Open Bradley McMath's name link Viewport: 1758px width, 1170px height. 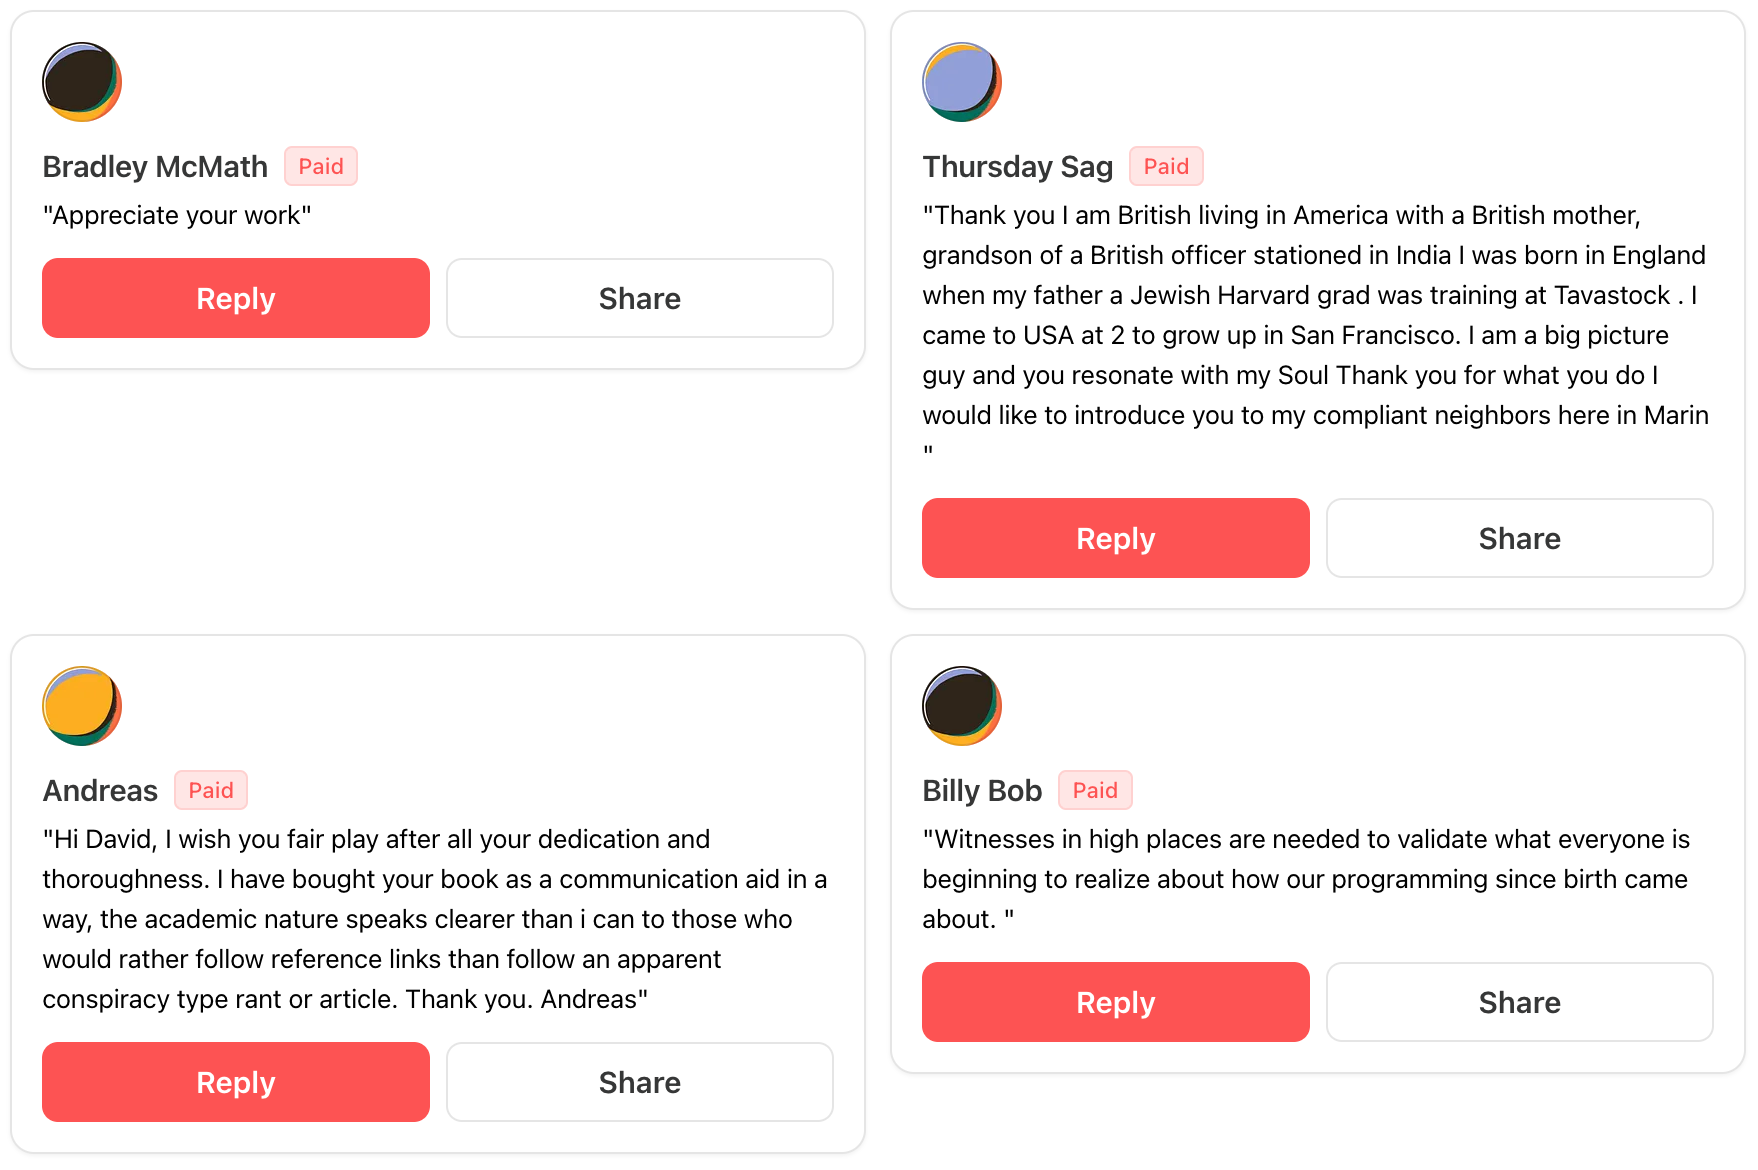coord(155,167)
